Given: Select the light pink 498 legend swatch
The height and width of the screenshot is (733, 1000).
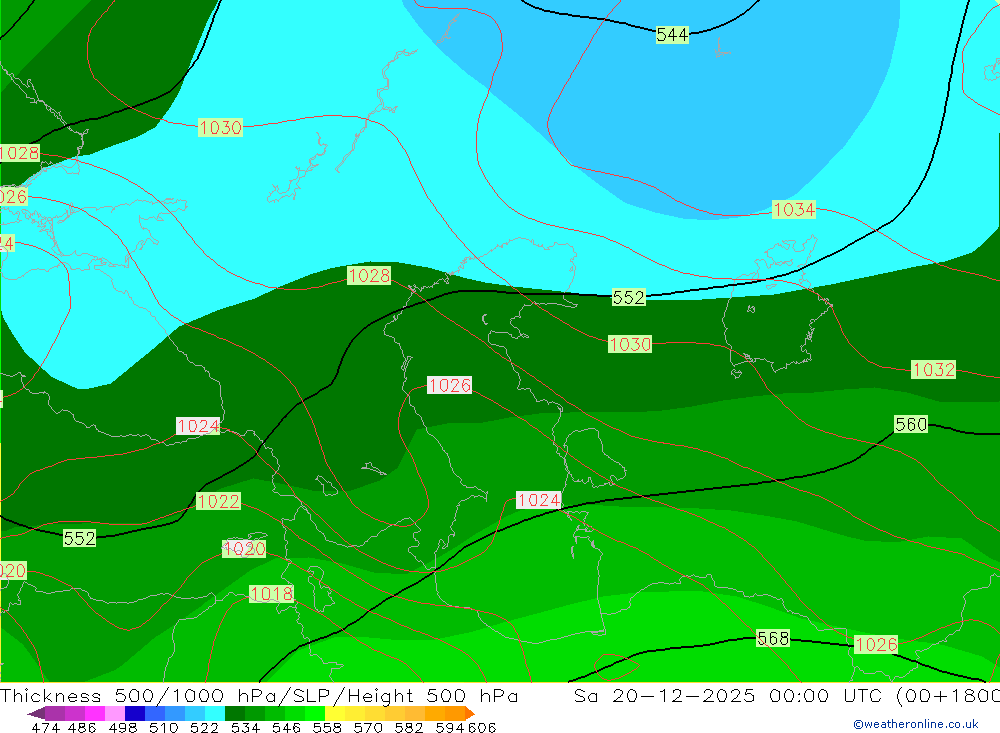Looking at the screenshot, I should (115, 713).
